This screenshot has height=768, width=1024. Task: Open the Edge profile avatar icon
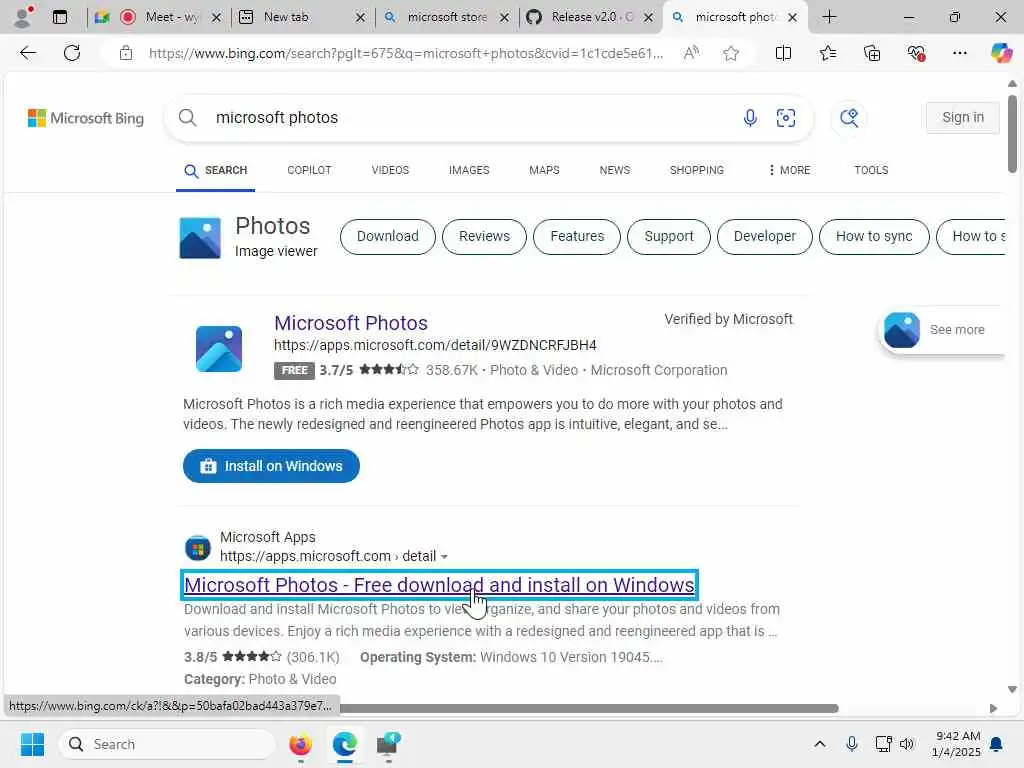pyautogui.click(x=23, y=17)
